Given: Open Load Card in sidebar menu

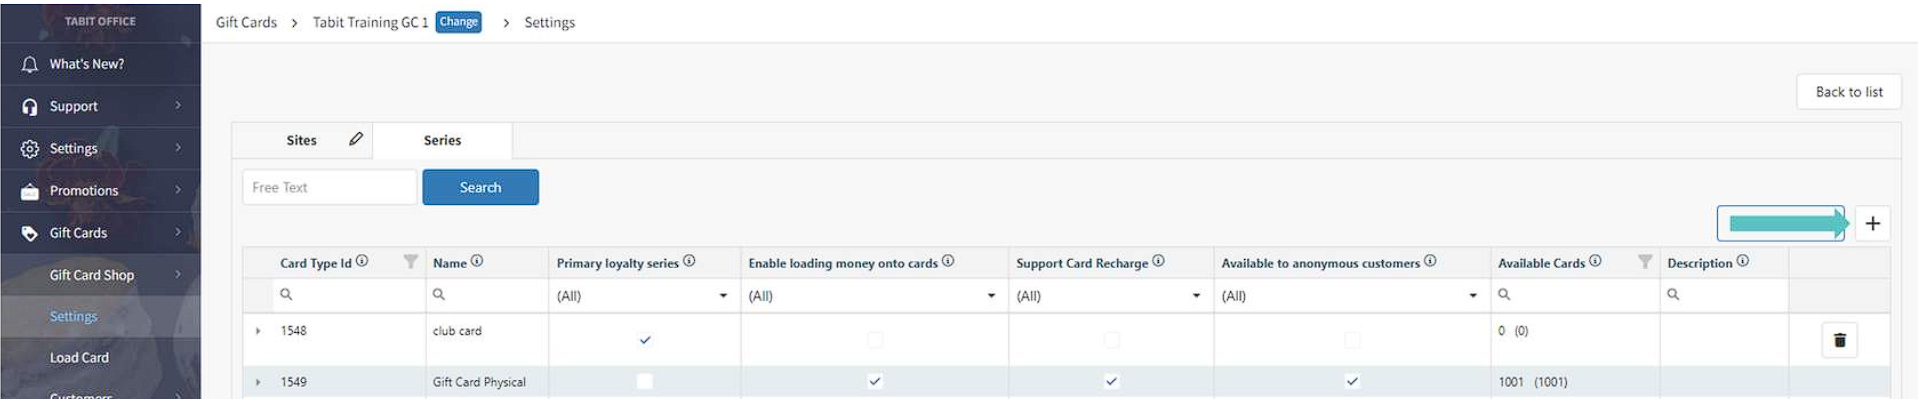Looking at the screenshot, I should pyautogui.click(x=79, y=357).
